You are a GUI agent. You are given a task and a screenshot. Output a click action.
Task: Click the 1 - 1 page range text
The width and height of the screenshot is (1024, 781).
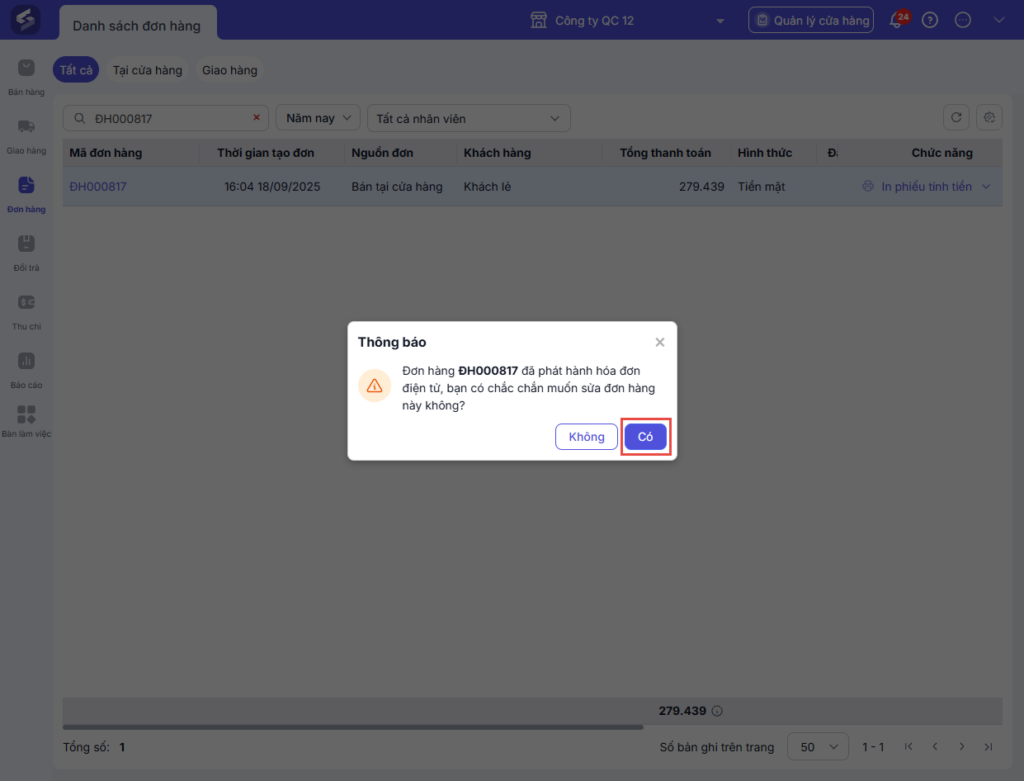pos(872,747)
